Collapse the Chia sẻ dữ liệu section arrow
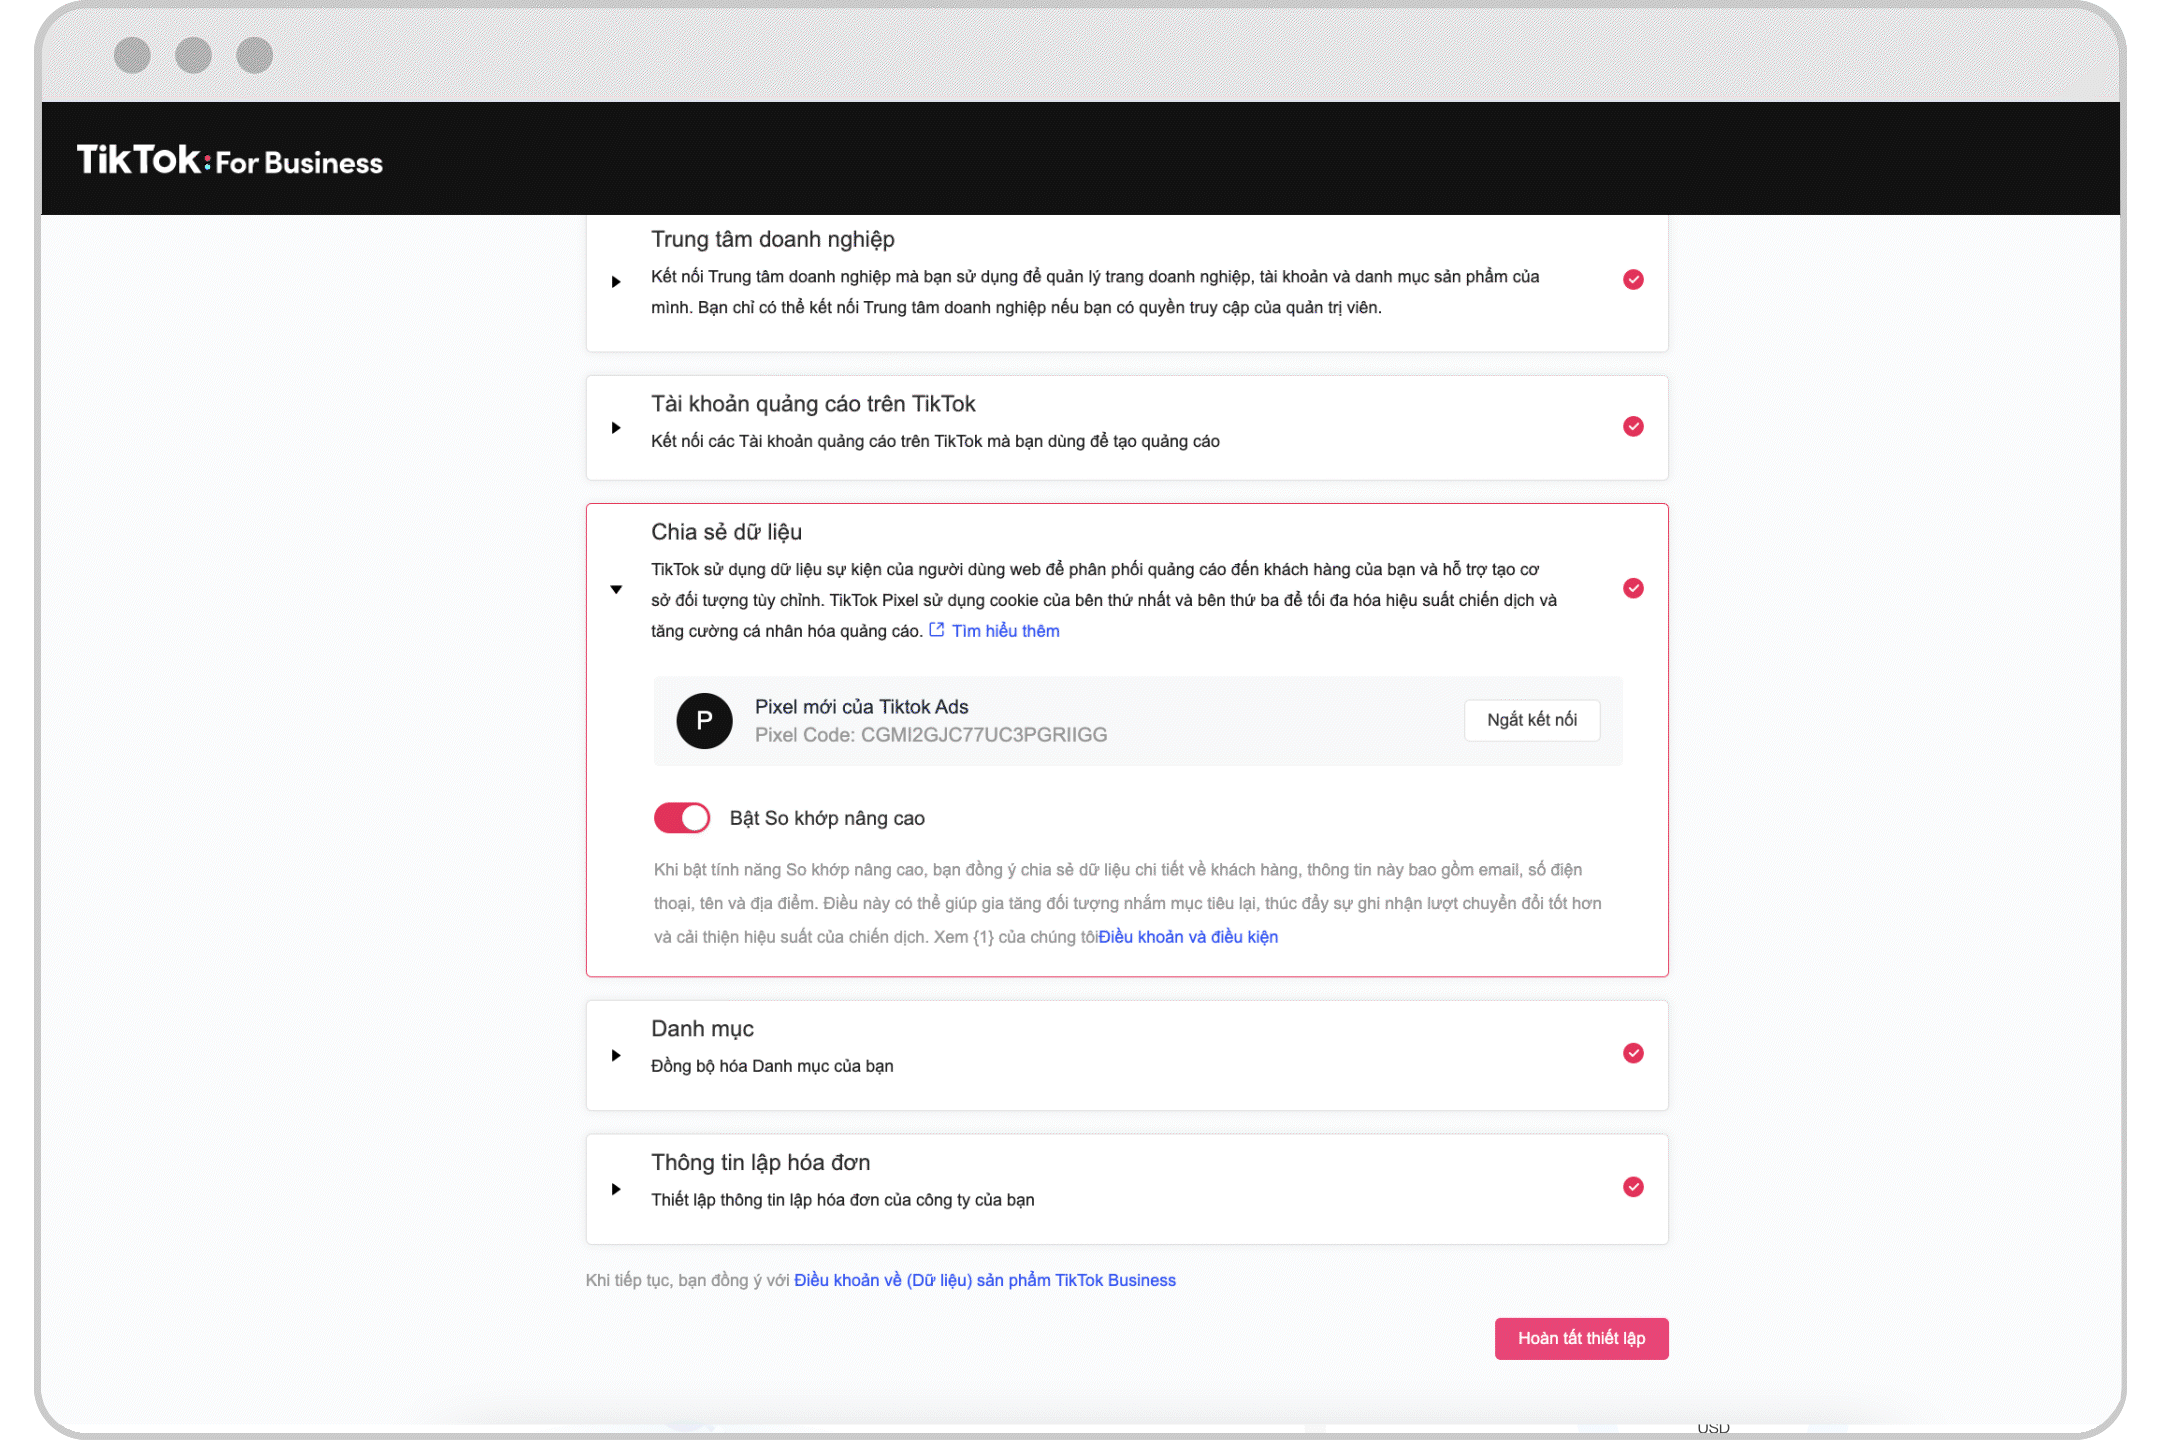The width and height of the screenshot is (2160, 1440). [616, 589]
